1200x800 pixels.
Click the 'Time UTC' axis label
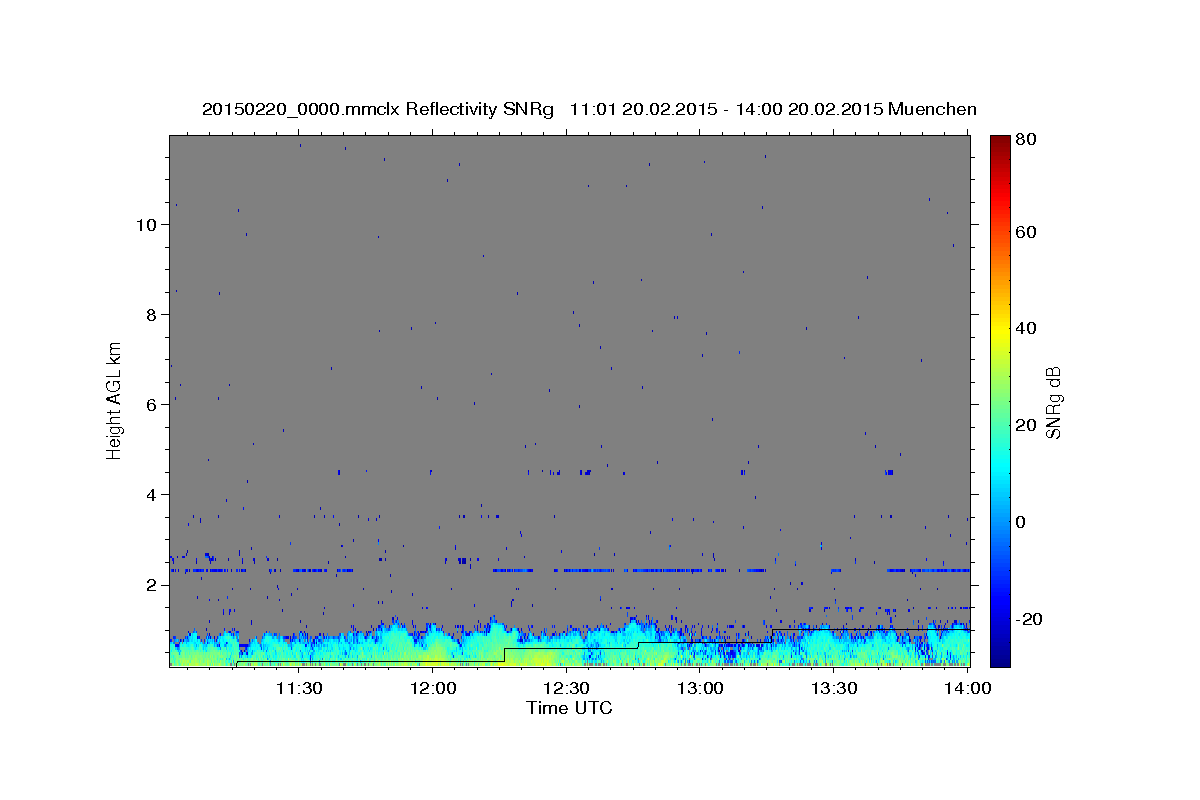pos(569,708)
